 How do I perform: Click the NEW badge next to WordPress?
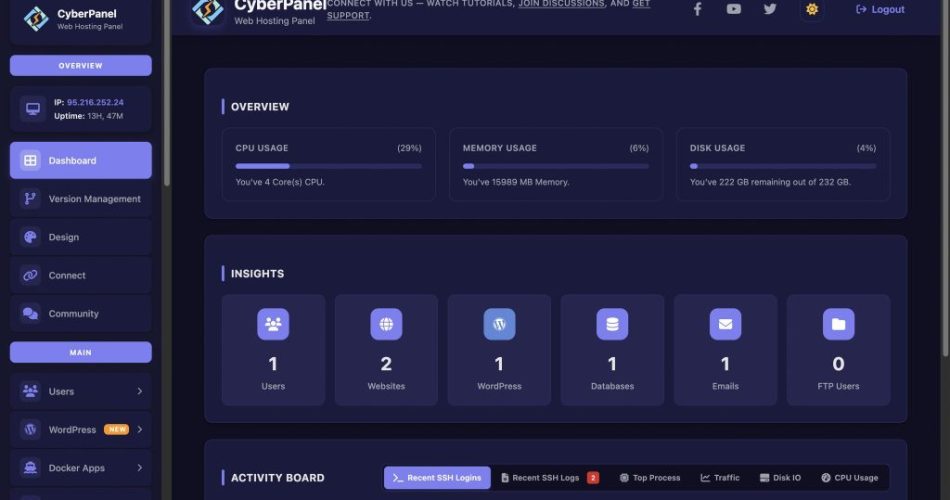(x=116, y=430)
